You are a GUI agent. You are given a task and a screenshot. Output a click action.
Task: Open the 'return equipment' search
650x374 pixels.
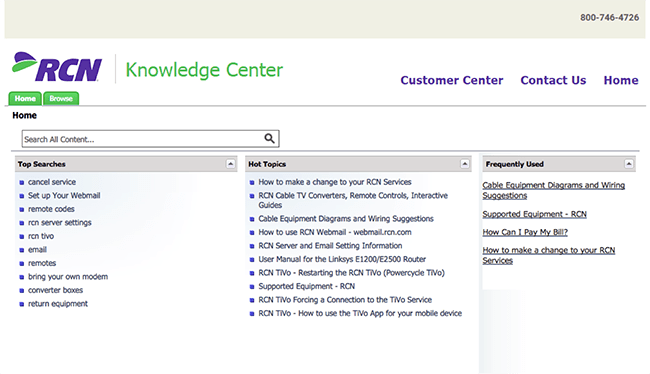point(58,304)
